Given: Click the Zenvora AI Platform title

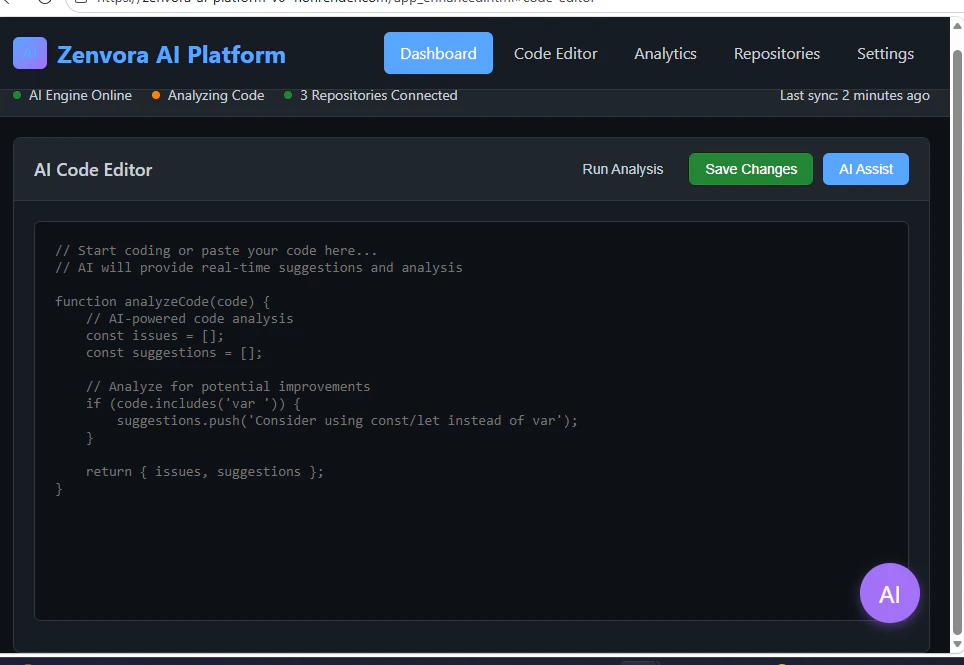Looking at the screenshot, I should (x=171, y=55).
